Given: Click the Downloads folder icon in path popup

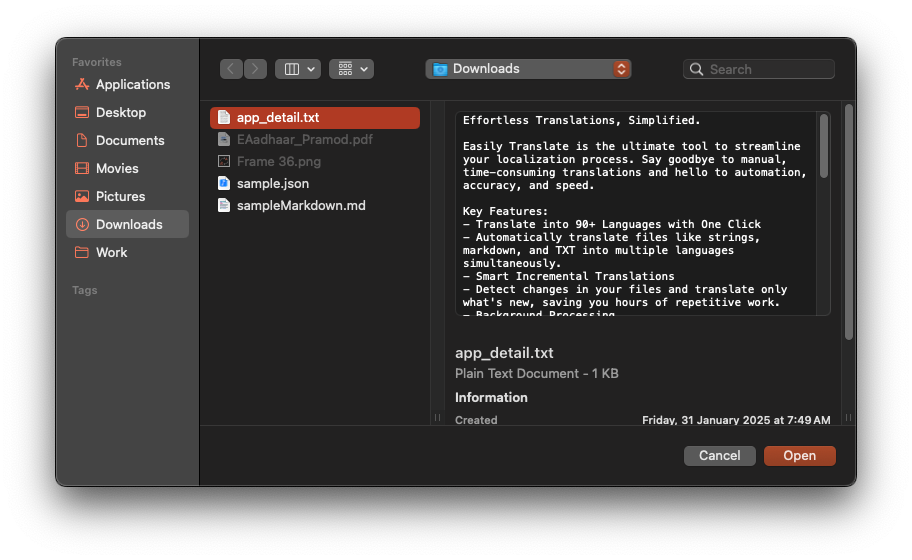Looking at the screenshot, I should point(440,69).
